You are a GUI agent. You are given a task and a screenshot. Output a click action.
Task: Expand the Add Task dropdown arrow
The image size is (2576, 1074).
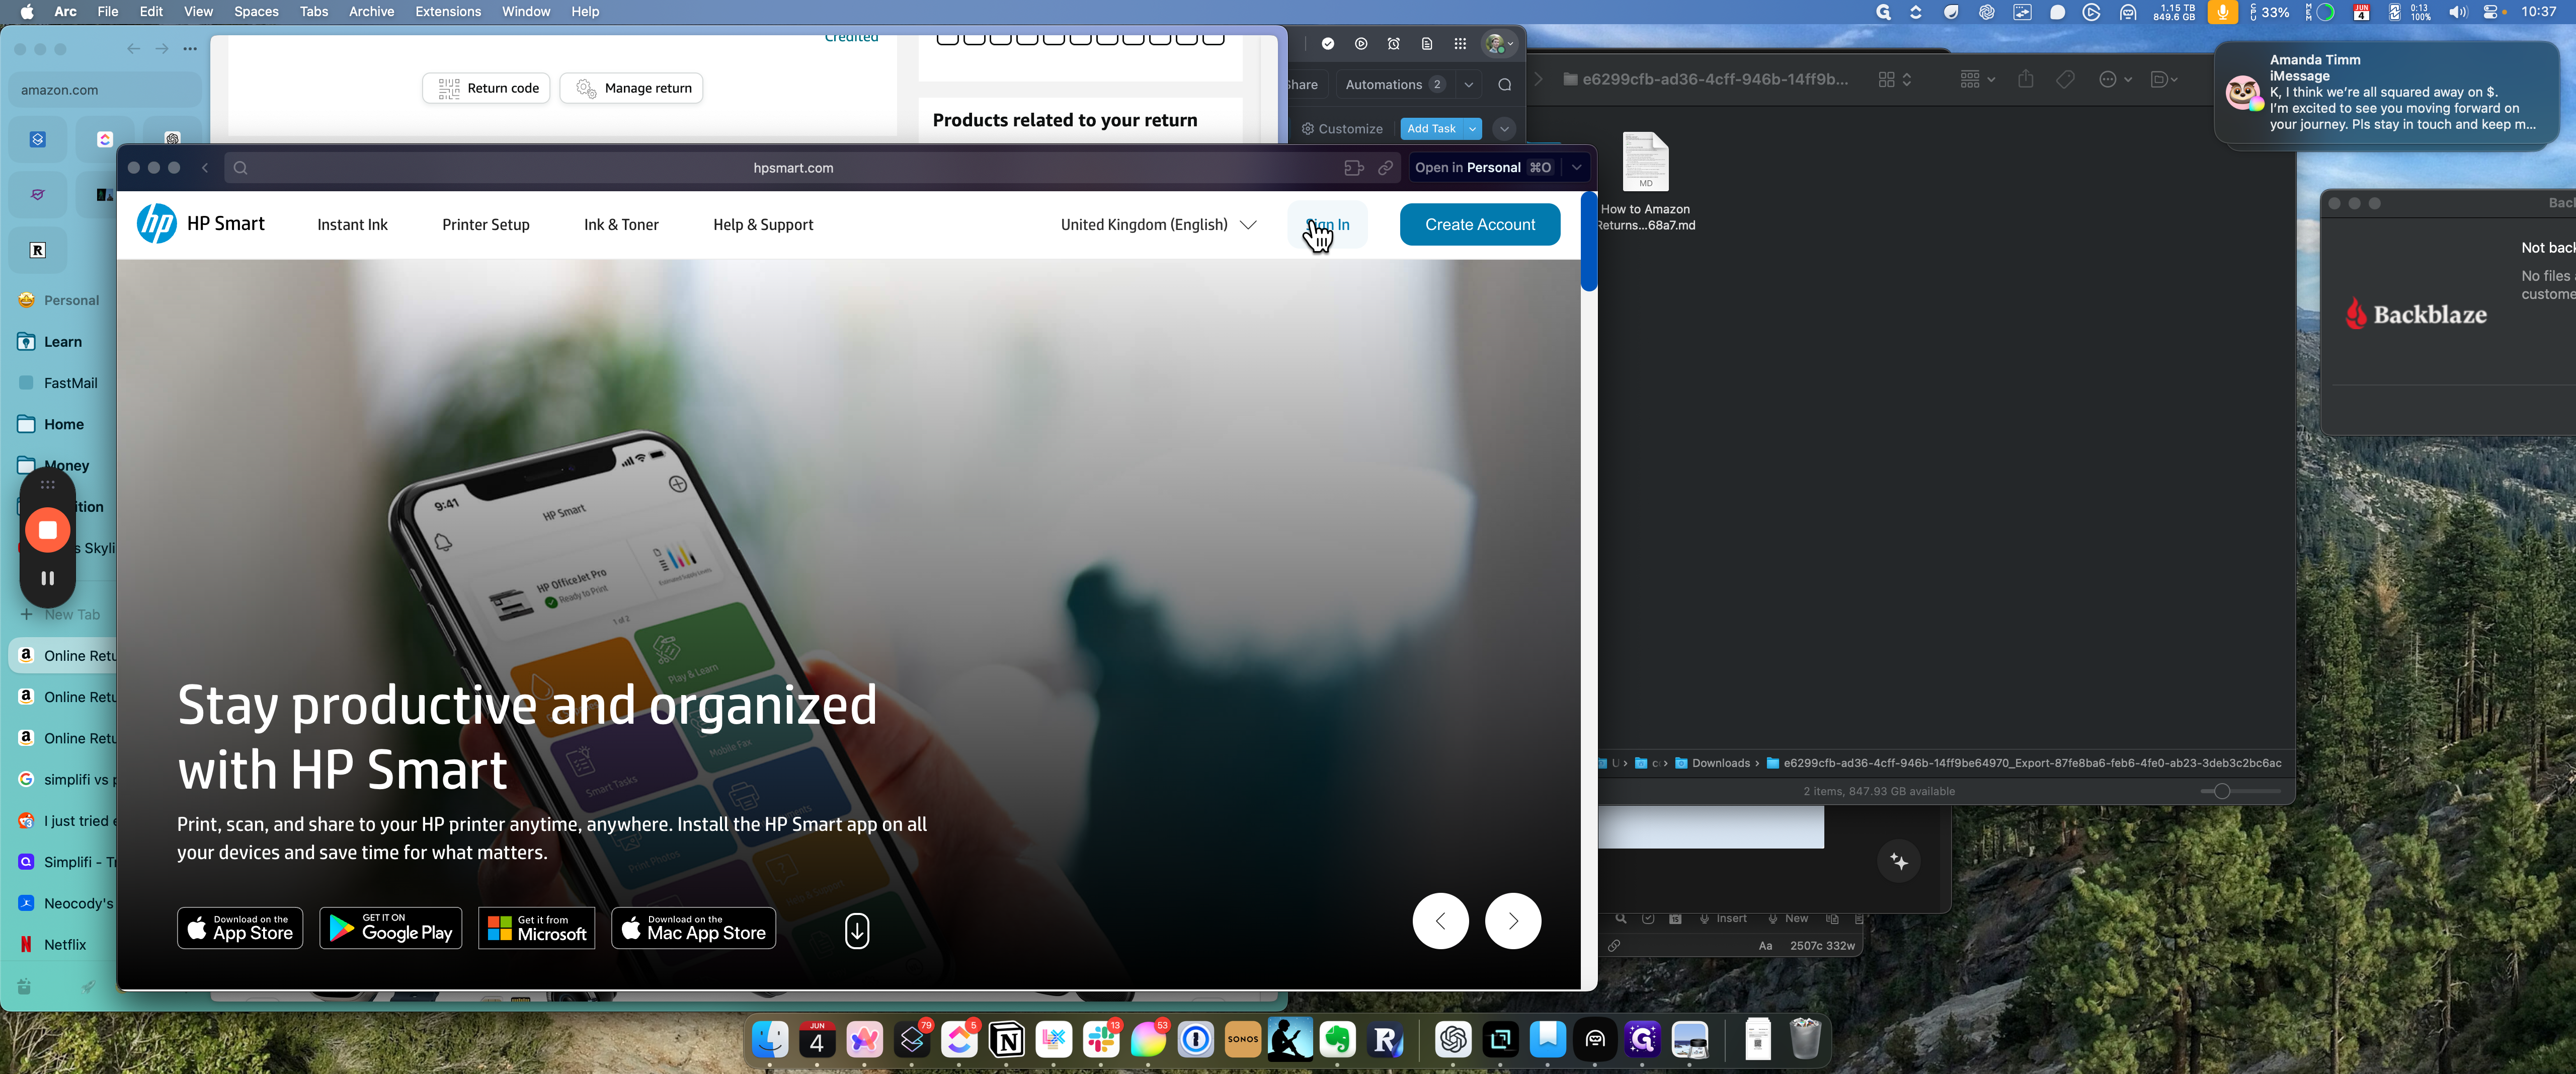click(1473, 129)
